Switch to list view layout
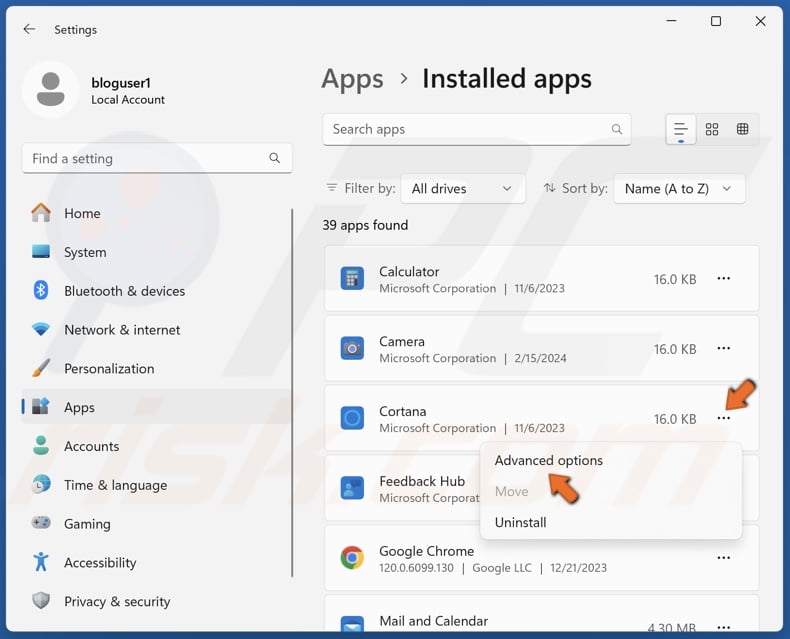Image resolution: width=790 pixels, height=639 pixels. (681, 130)
